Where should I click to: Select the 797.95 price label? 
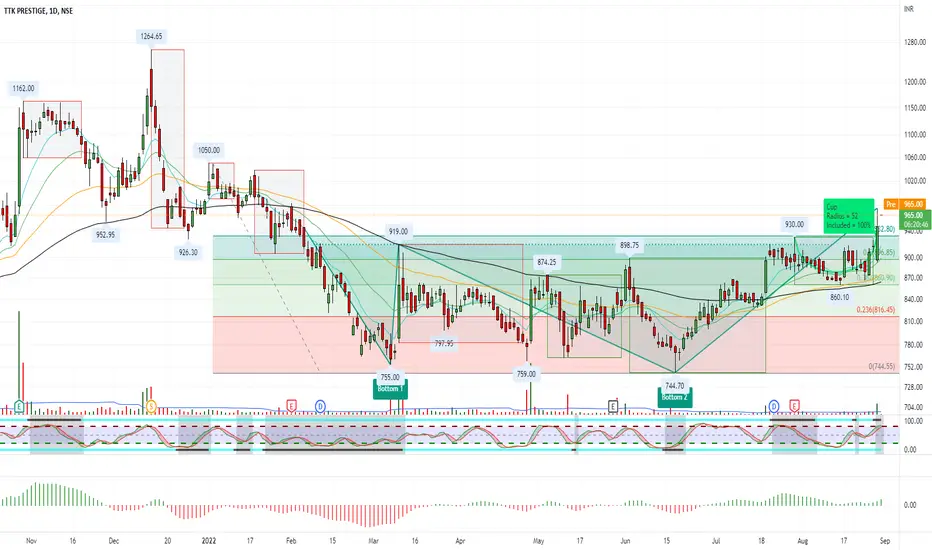444,344
